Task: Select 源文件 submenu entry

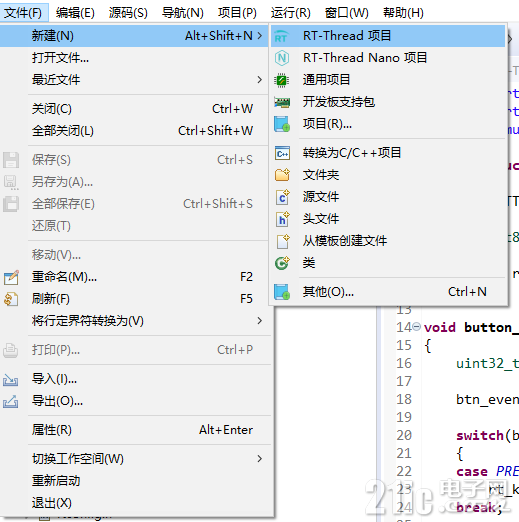Action: 388,197
